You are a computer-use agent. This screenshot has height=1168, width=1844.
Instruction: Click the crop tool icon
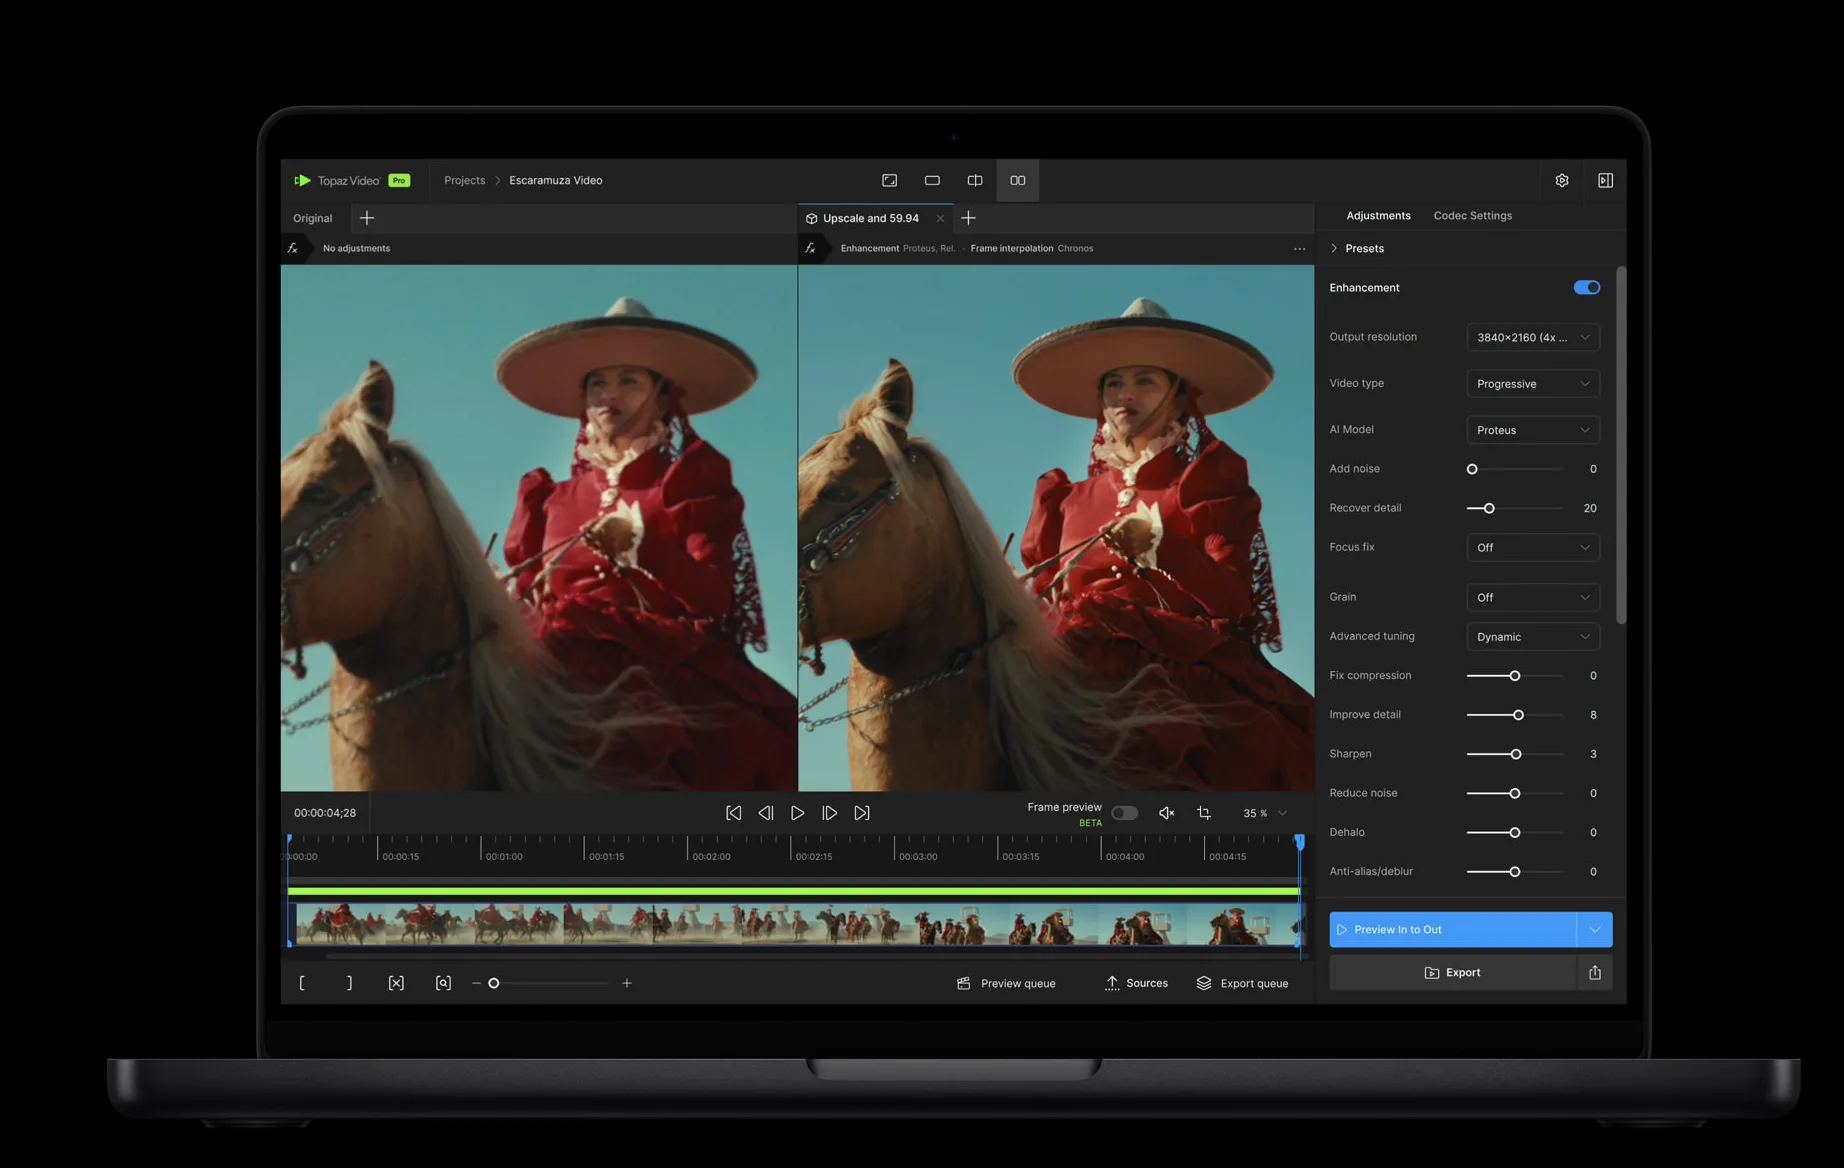pos(1204,813)
